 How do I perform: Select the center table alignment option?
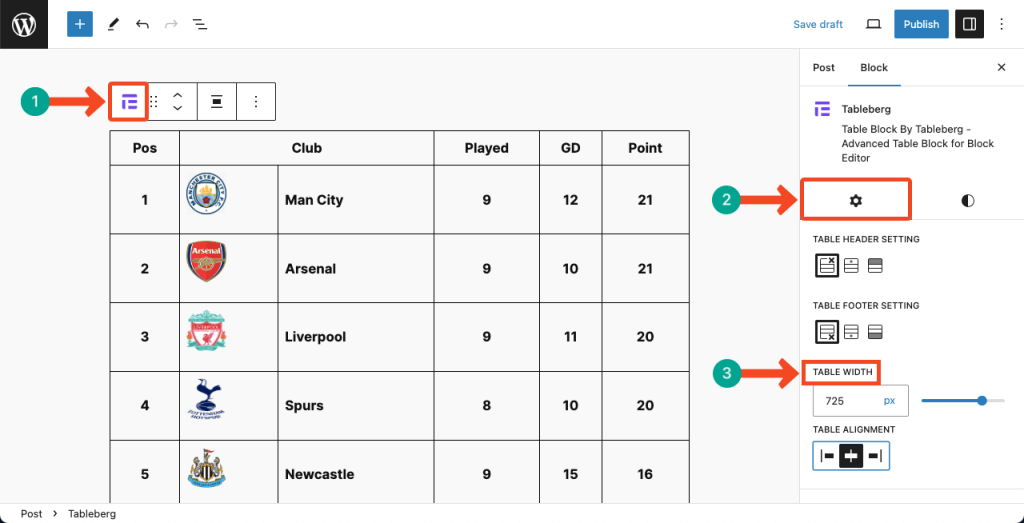(x=851, y=456)
